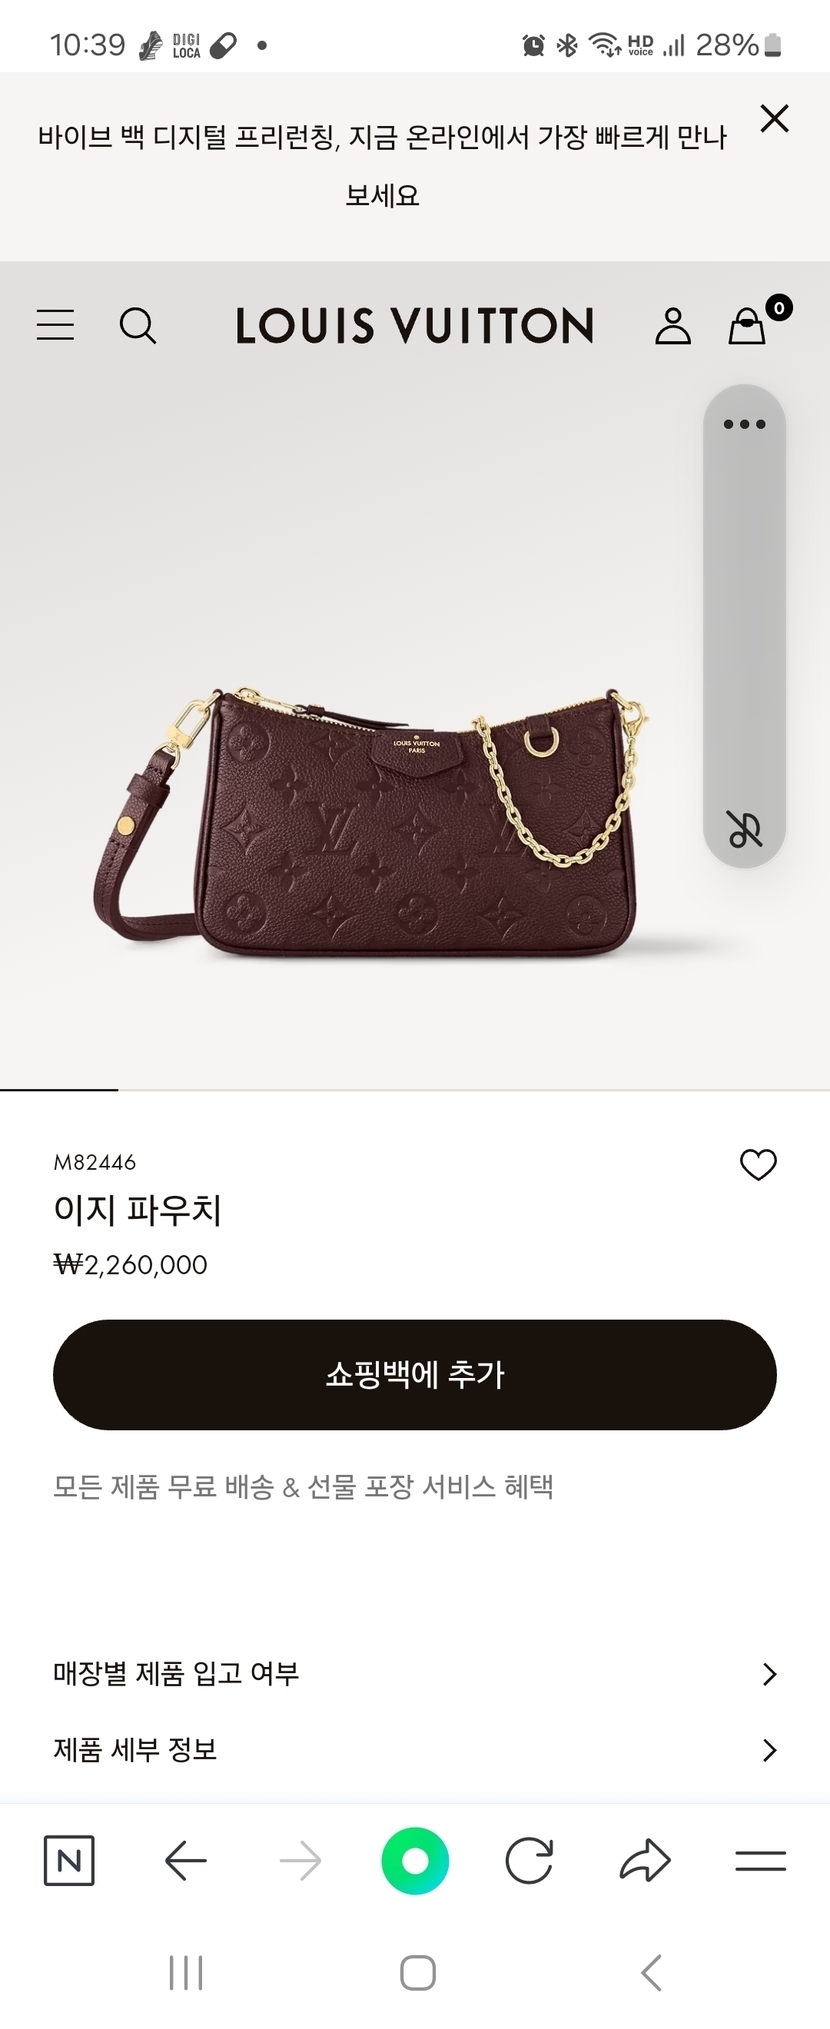
Task: Open the account profile icon
Action: [673, 326]
